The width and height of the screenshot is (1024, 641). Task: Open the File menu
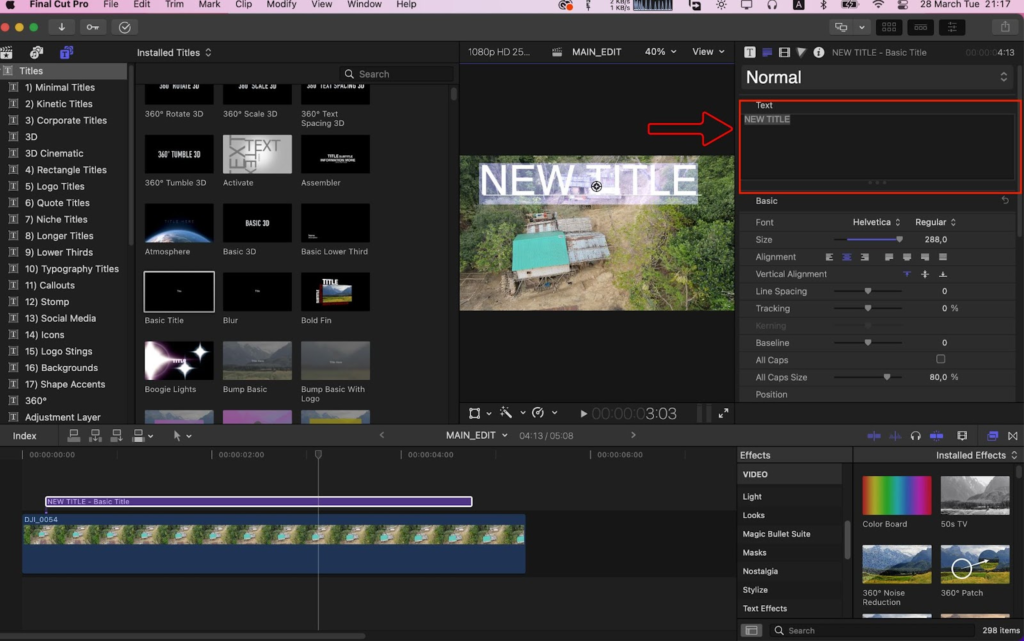coord(111,5)
